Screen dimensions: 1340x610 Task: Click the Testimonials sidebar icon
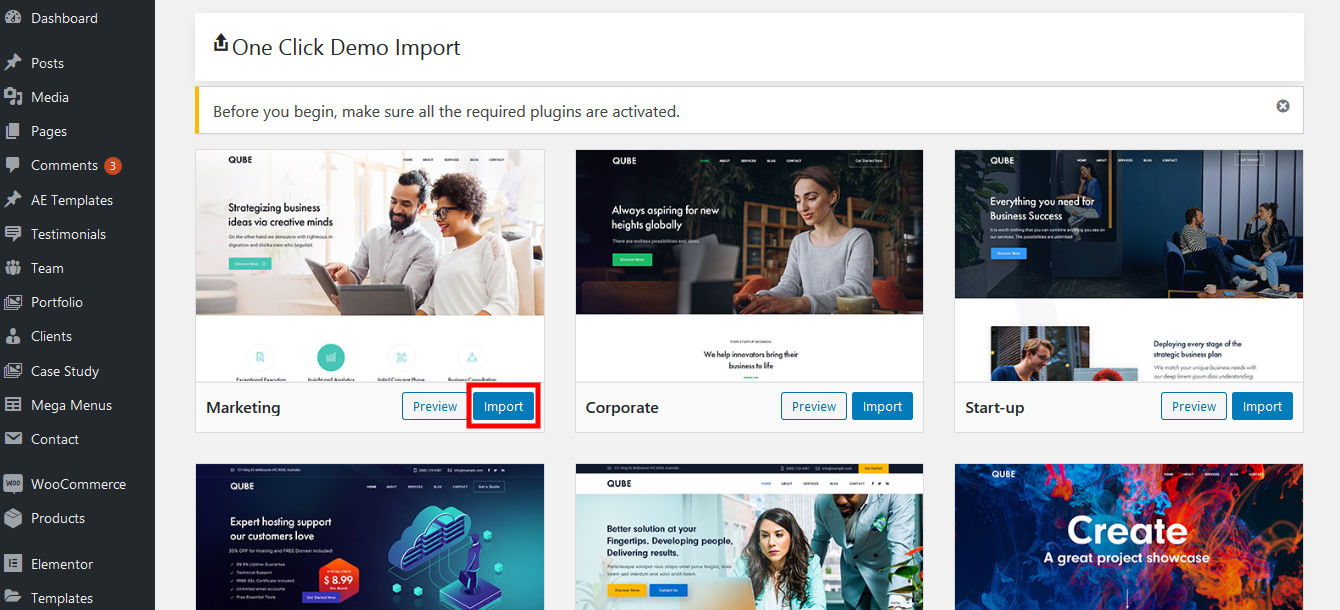[13, 234]
